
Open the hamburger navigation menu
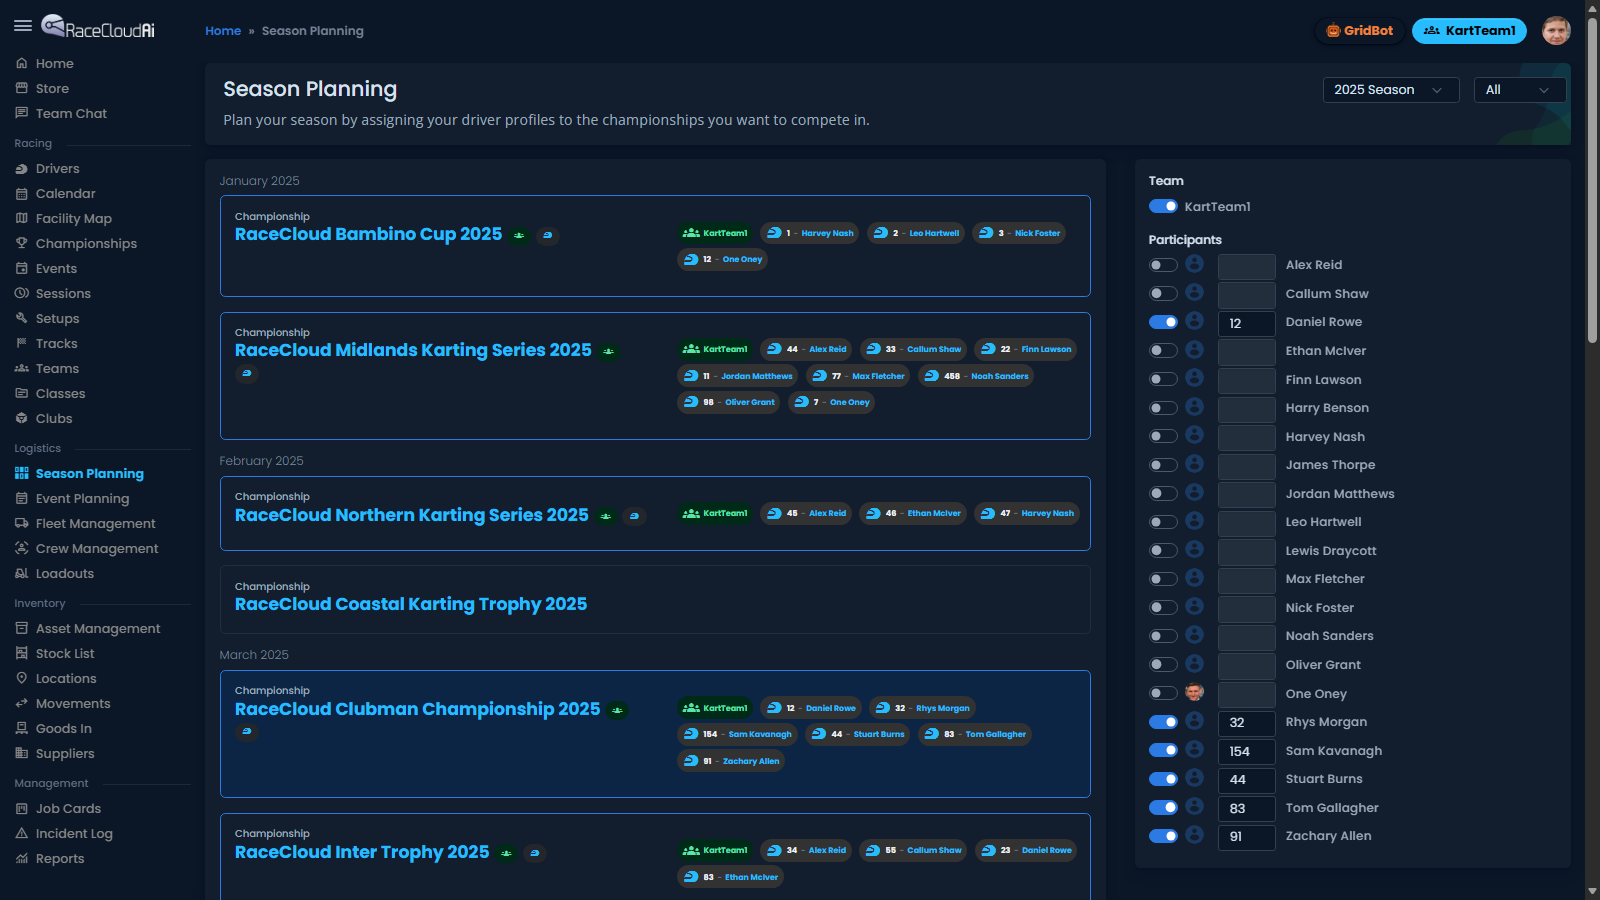[24, 26]
